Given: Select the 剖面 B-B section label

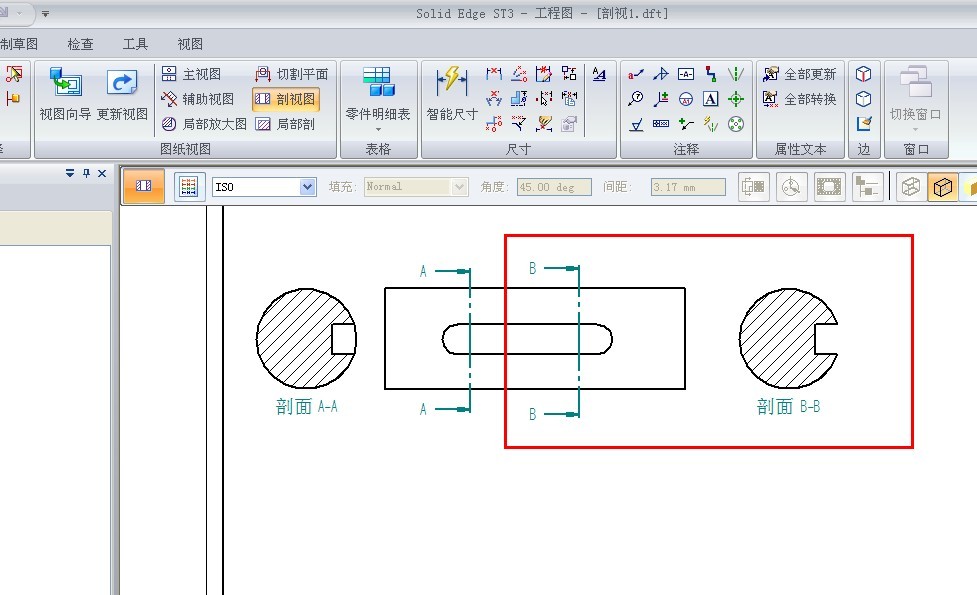Looking at the screenshot, I should (x=788, y=407).
